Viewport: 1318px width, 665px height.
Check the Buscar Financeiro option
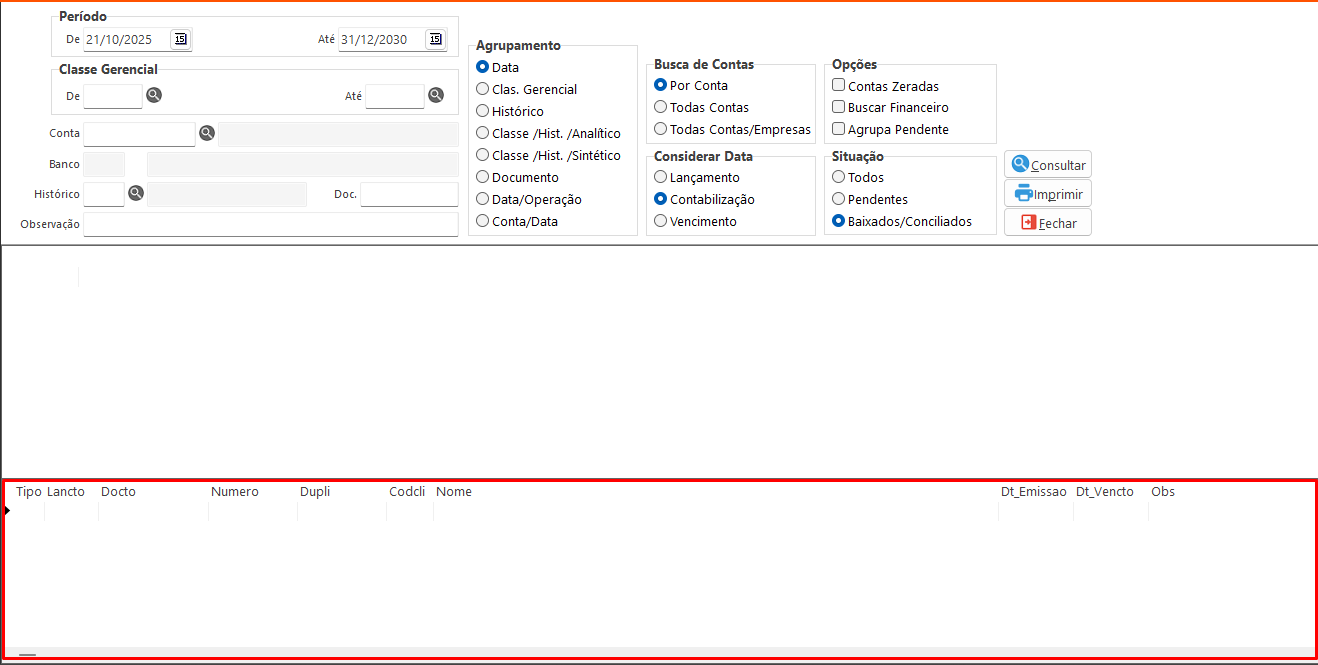click(839, 107)
